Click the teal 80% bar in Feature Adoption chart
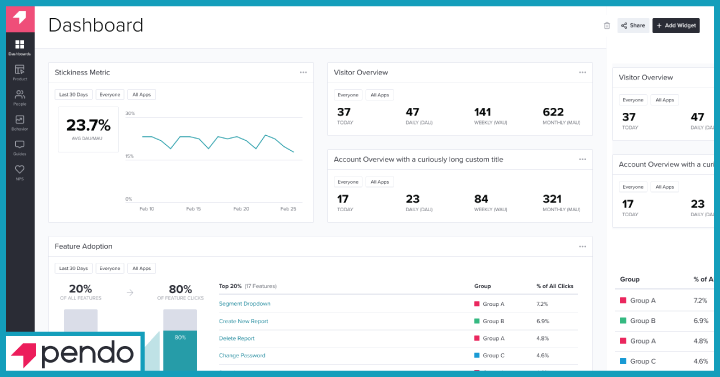720x377 pixels. pos(180,350)
